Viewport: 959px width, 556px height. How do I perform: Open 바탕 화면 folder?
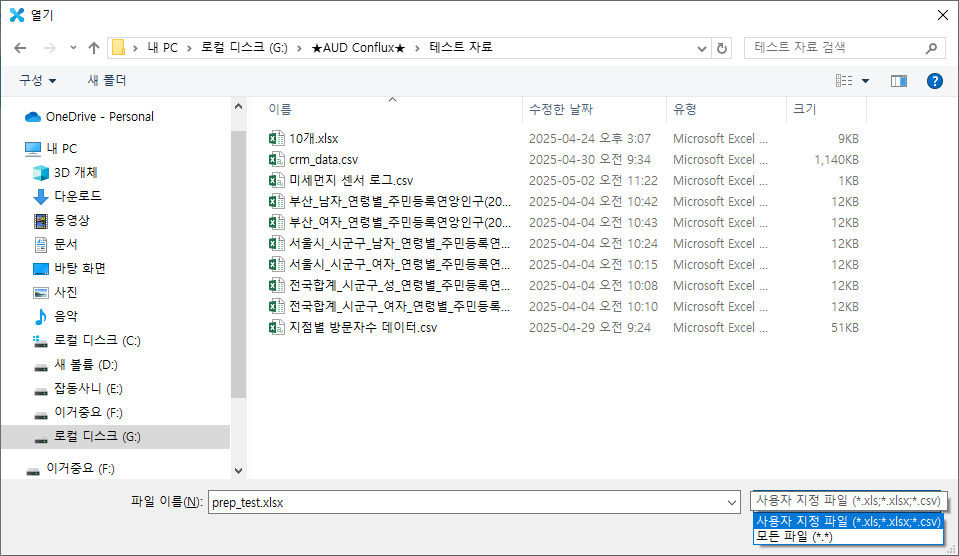click(68, 269)
